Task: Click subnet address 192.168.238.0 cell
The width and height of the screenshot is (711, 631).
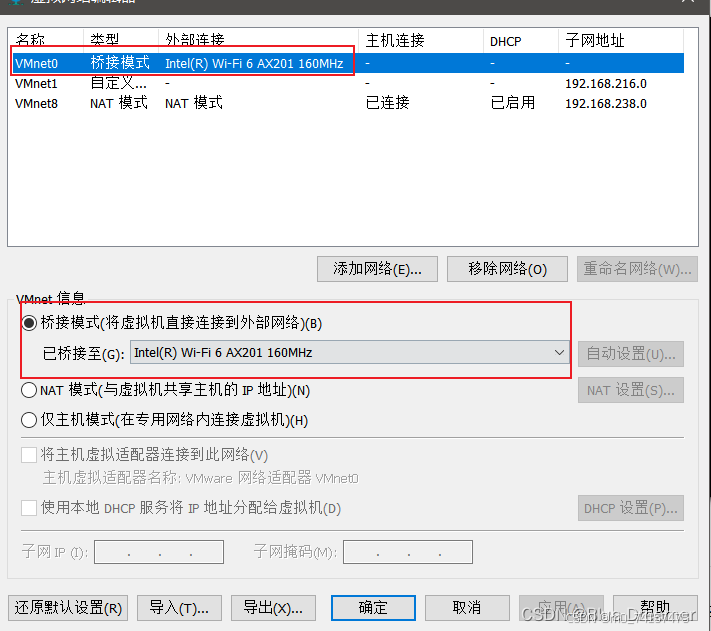Action: [606, 104]
